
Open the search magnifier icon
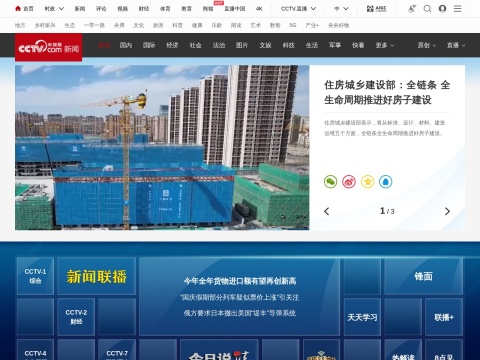[x=427, y=9]
